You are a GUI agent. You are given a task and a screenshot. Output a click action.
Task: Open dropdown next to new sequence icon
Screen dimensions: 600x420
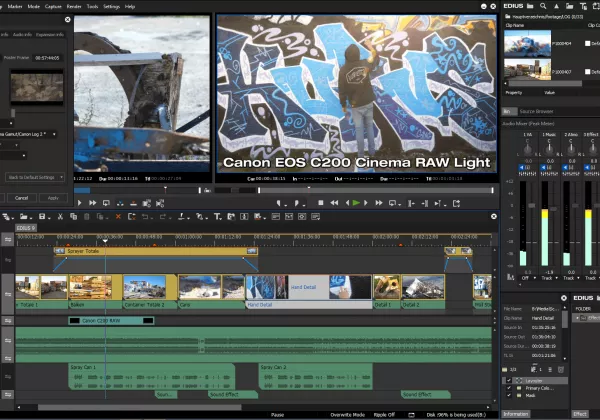click(x=13, y=218)
